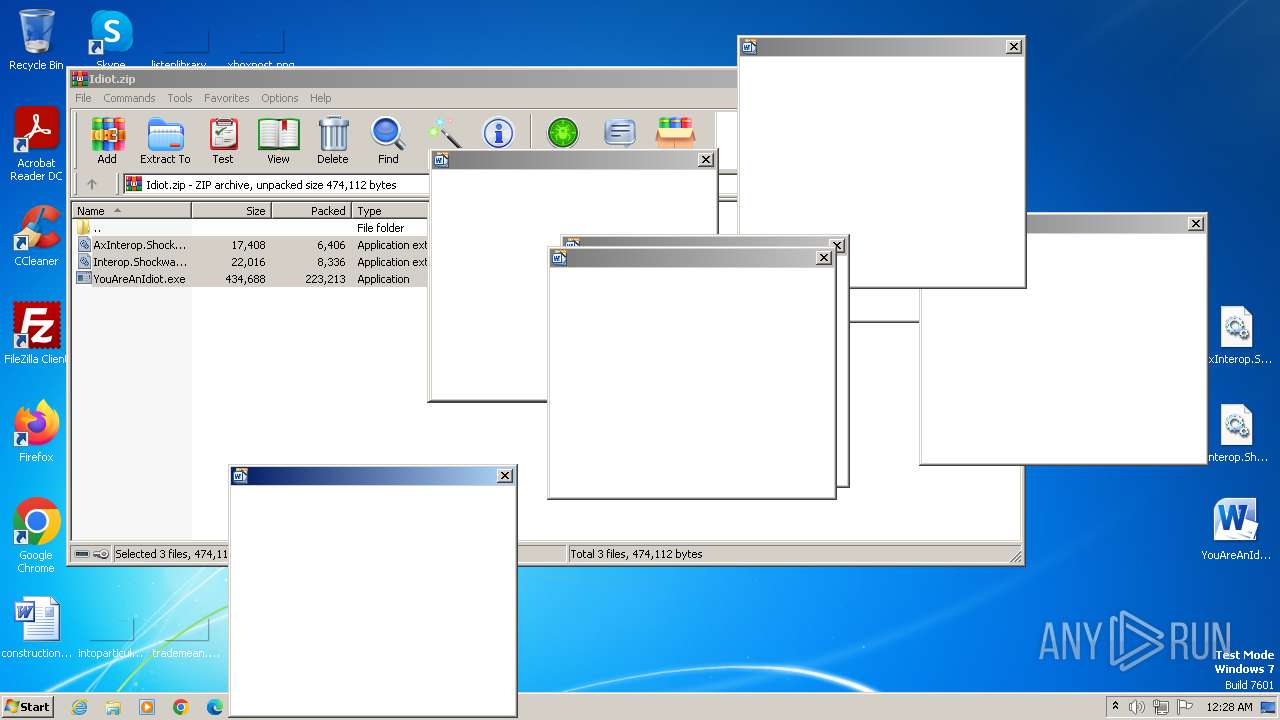Click the Add toolbar icon in WinRAR

click(107, 140)
